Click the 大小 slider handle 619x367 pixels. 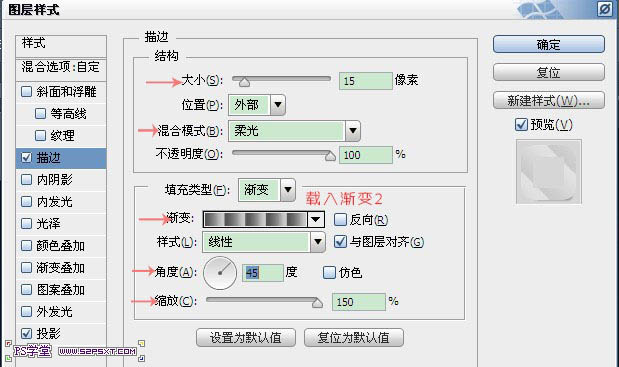[x=244, y=82]
